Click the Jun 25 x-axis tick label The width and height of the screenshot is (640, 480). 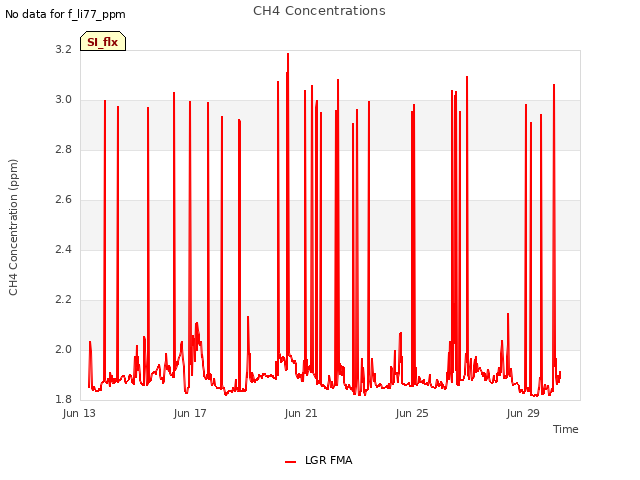coord(412,413)
